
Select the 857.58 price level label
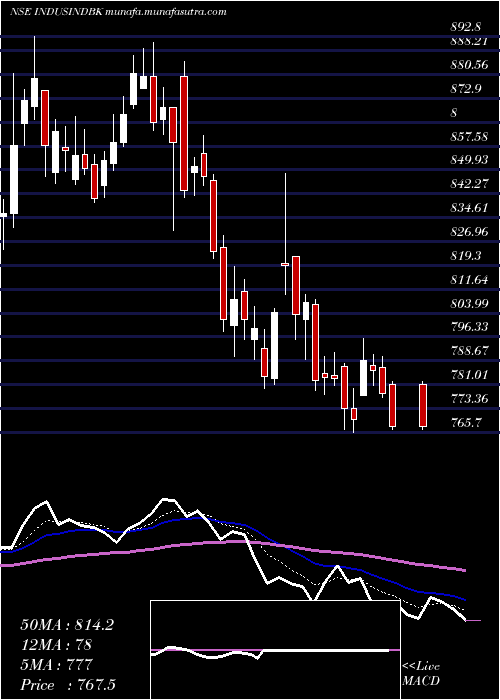[x=469, y=136]
